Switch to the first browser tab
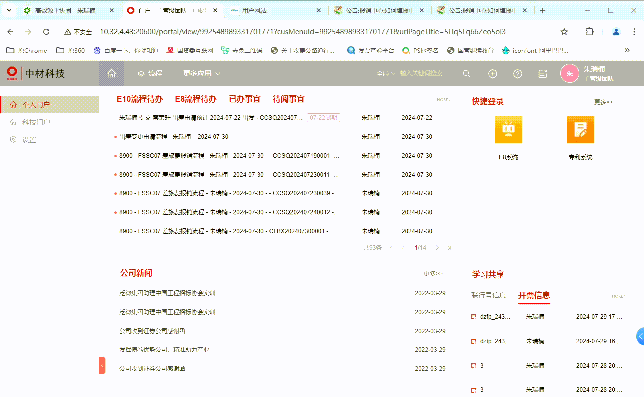The width and height of the screenshot is (644, 397). coord(68,11)
